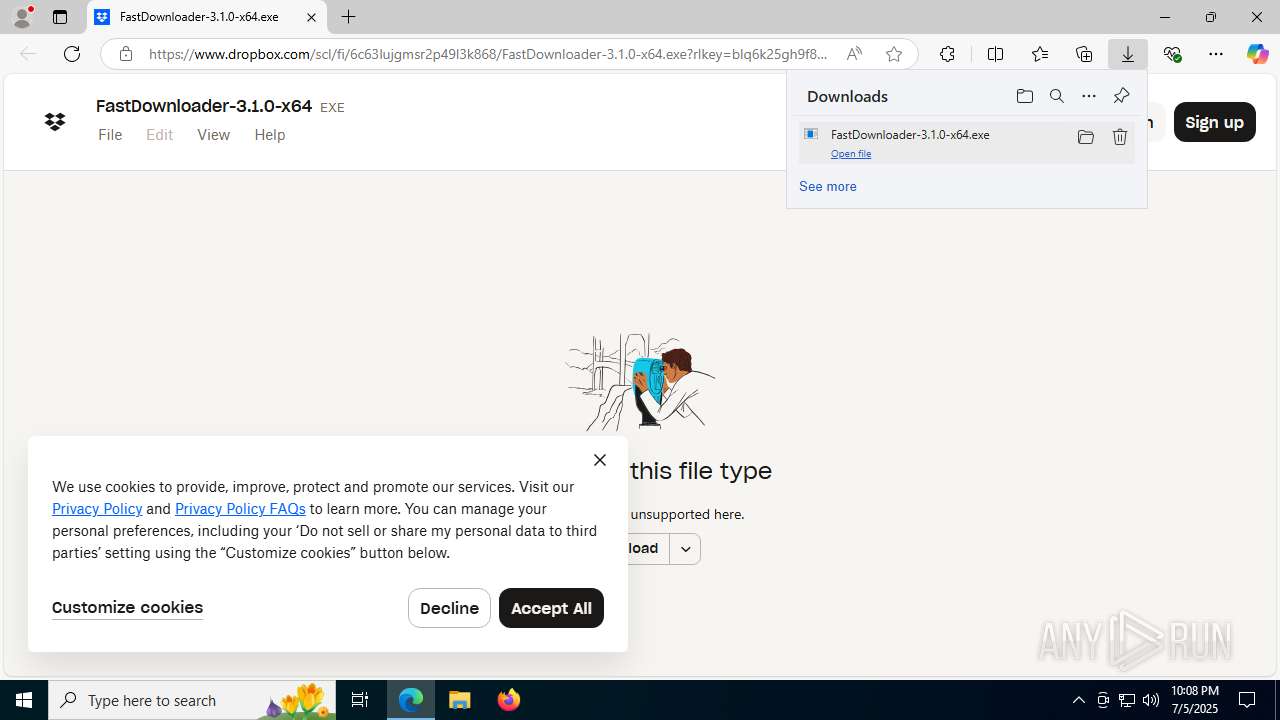Close the cookie consent dialog
Screen dimensions: 1280x720
599,460
